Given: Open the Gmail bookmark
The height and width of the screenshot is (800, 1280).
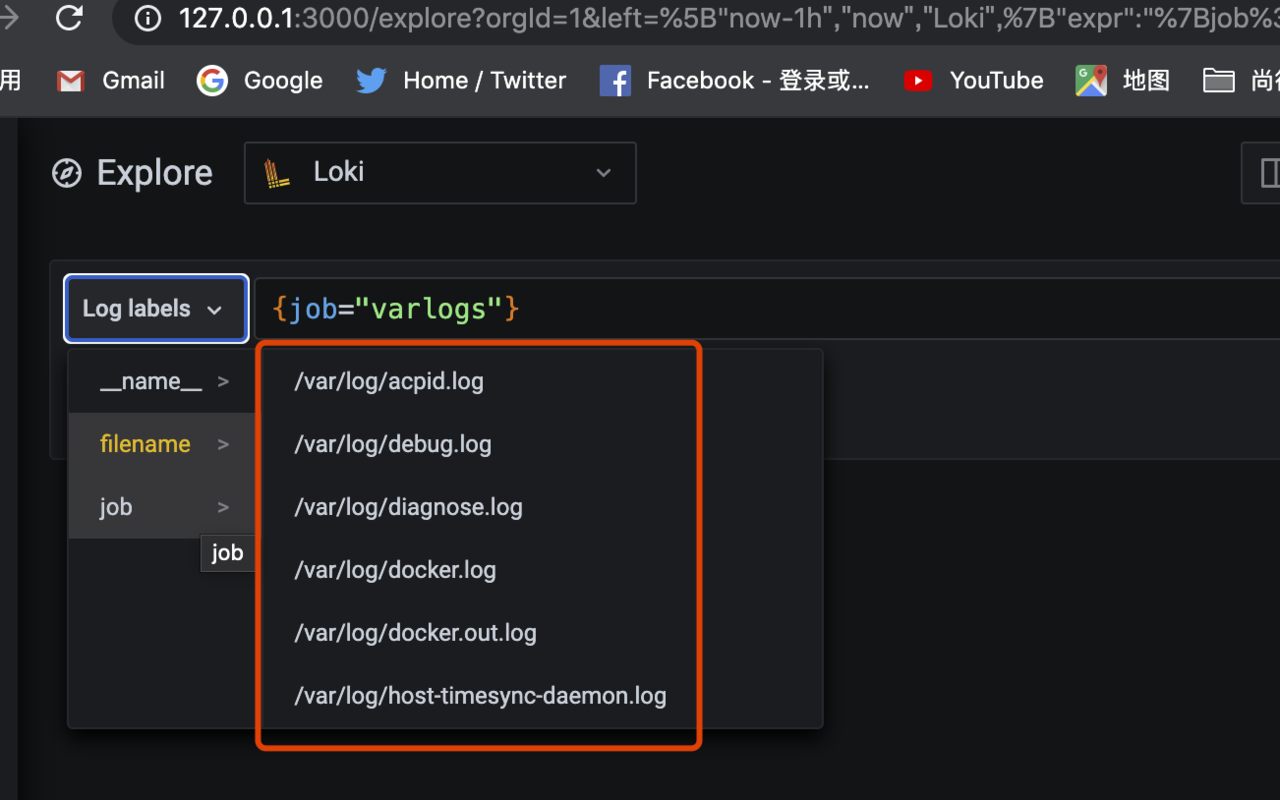Looking at the screenshot, I should pos(111,81).
